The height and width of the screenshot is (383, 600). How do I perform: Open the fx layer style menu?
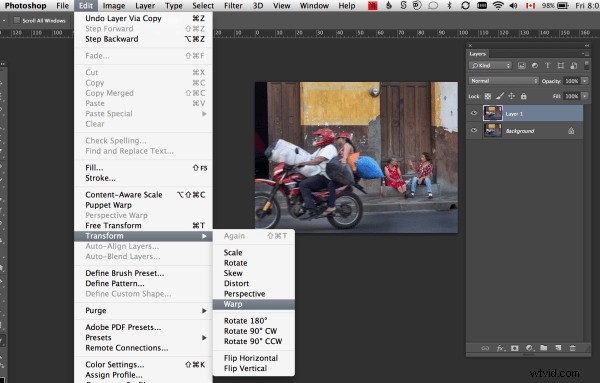(500, 348)
